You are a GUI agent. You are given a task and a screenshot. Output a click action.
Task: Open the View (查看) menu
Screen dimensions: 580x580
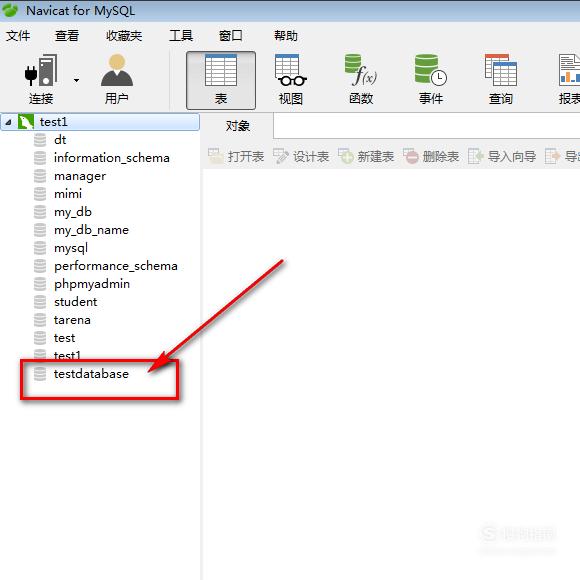[x=67, y=36]
